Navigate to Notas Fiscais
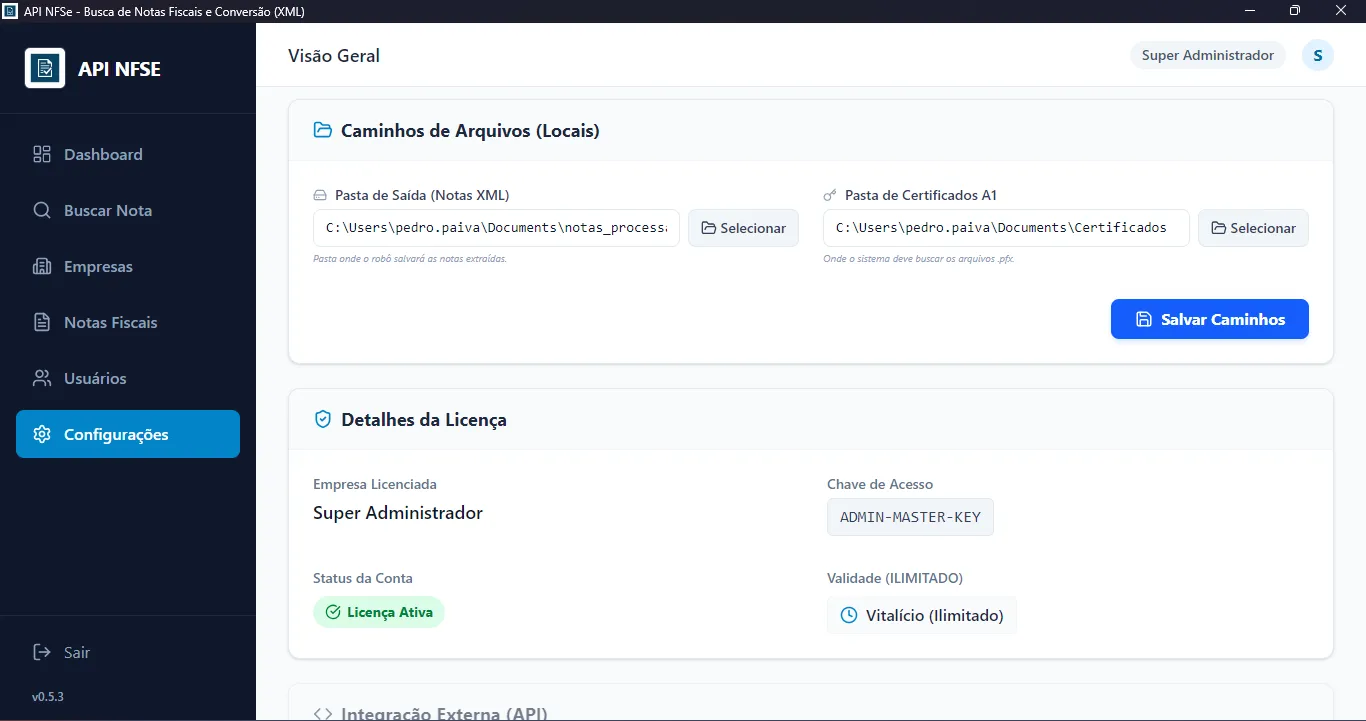Viewport: 1366px width, 721px height. [128, 322]
